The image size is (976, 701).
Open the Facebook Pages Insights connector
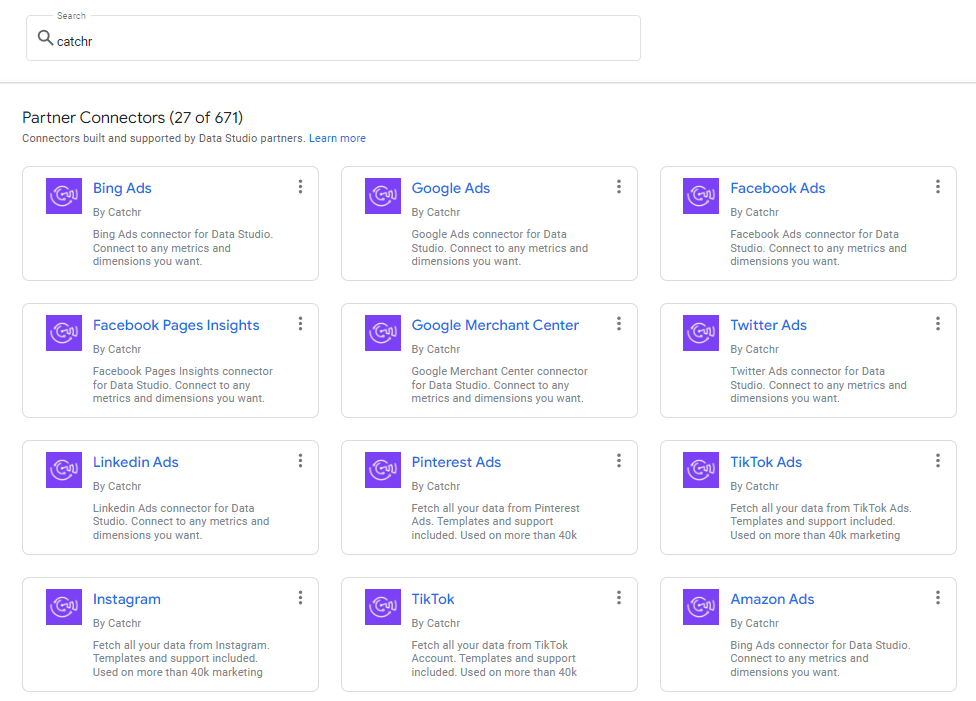(174, 324)
